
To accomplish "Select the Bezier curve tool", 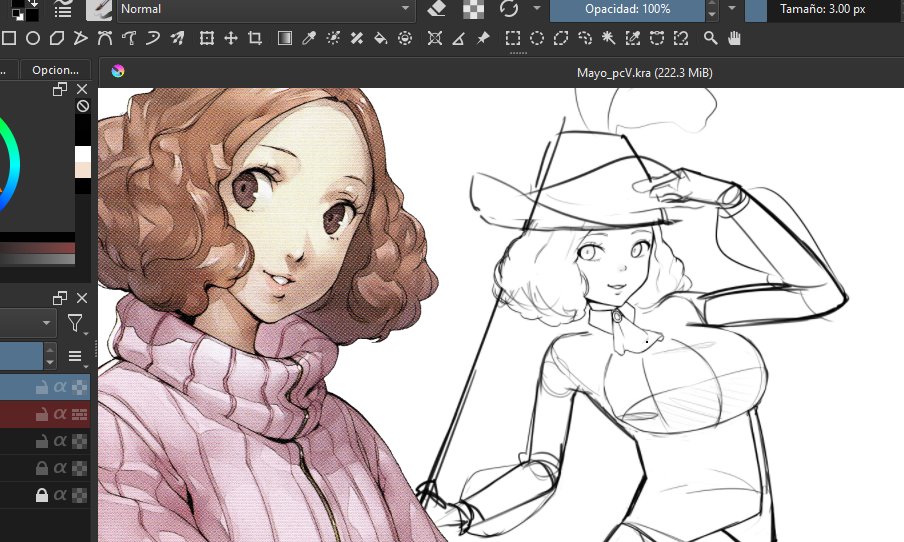I will click(105, 39).
